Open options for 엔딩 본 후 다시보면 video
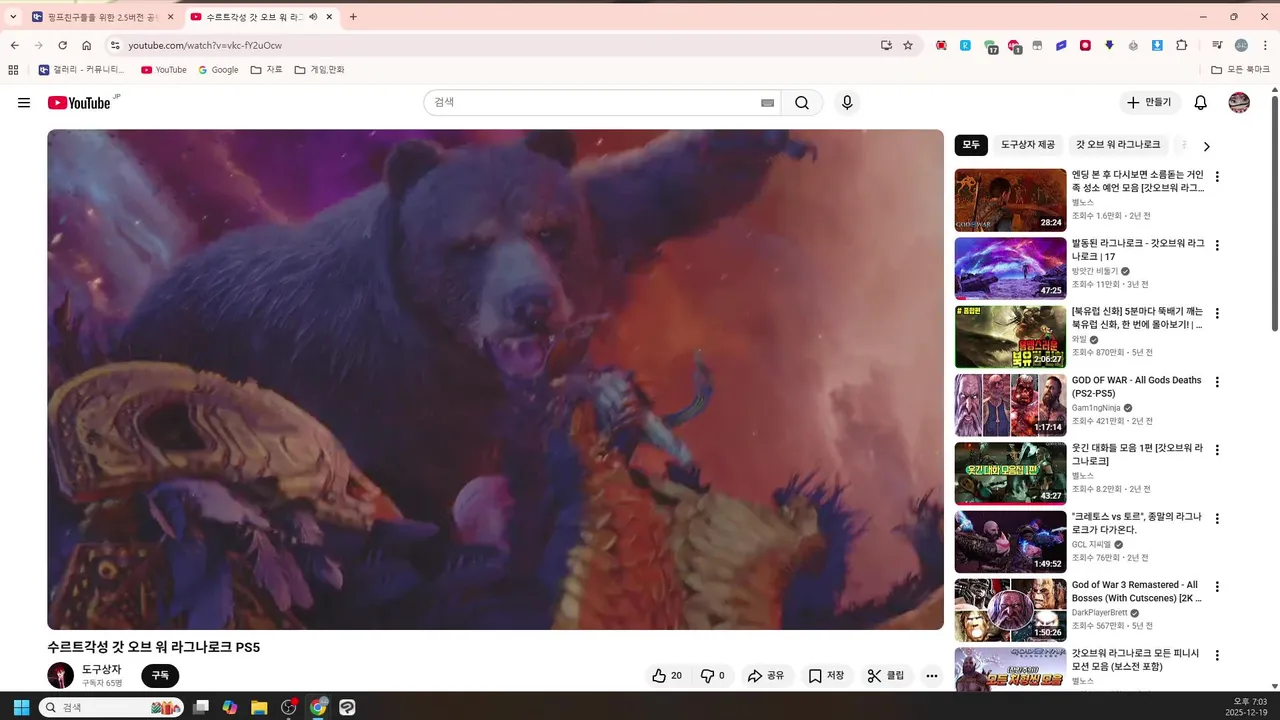Screen dimensions: 1280x720 (x=1217, y=177)
